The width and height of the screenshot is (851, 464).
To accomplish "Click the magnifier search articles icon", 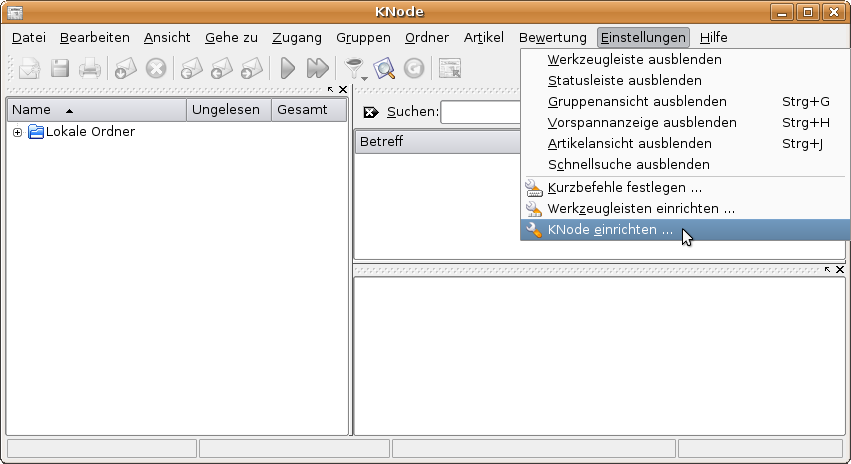I will [384, 69].
